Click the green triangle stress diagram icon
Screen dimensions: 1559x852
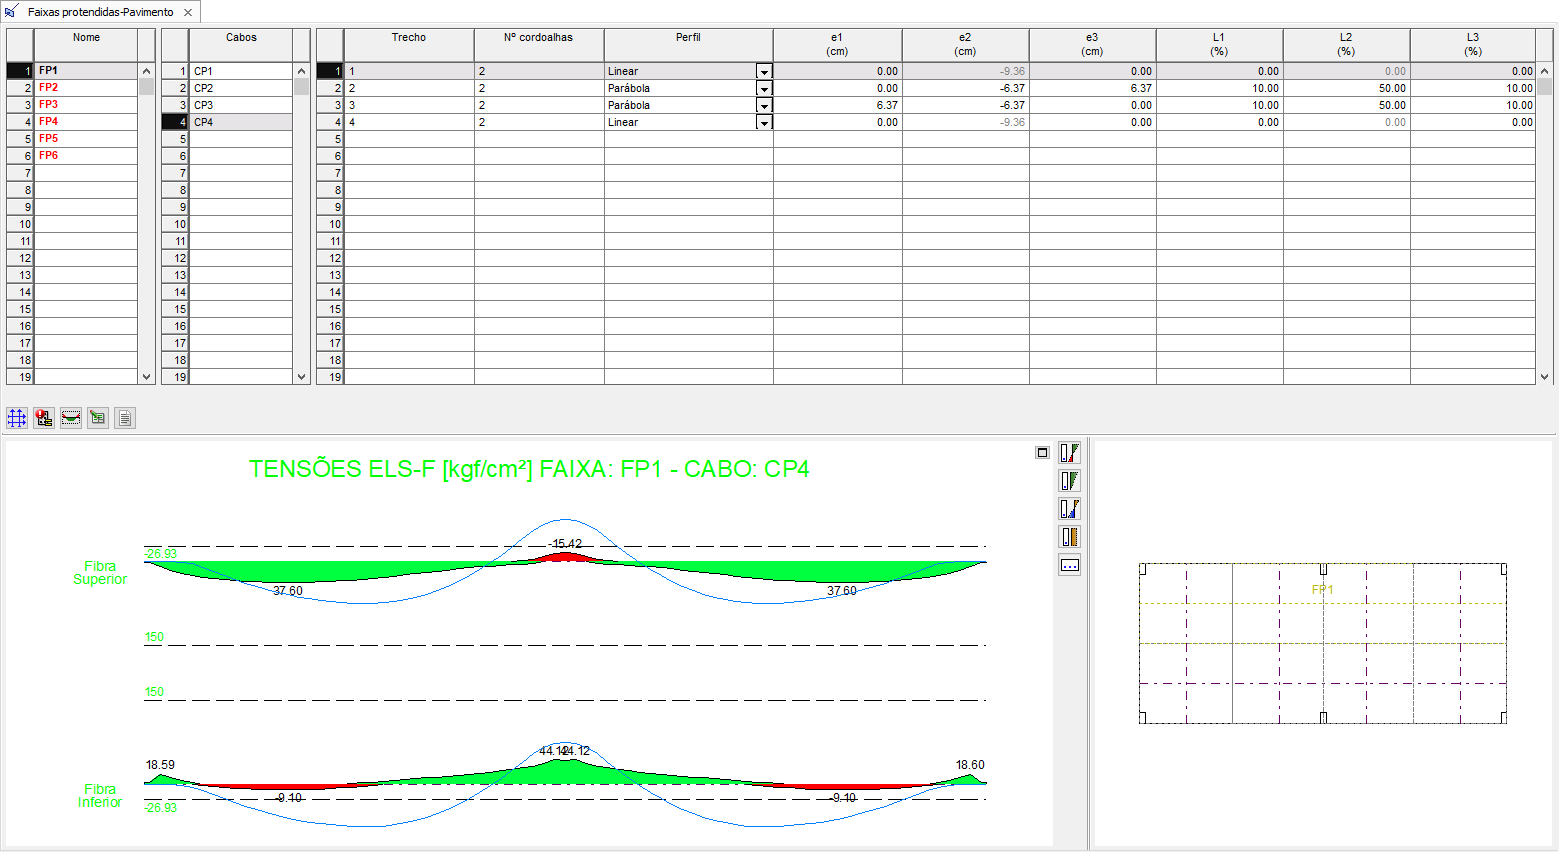(1069, 481)
